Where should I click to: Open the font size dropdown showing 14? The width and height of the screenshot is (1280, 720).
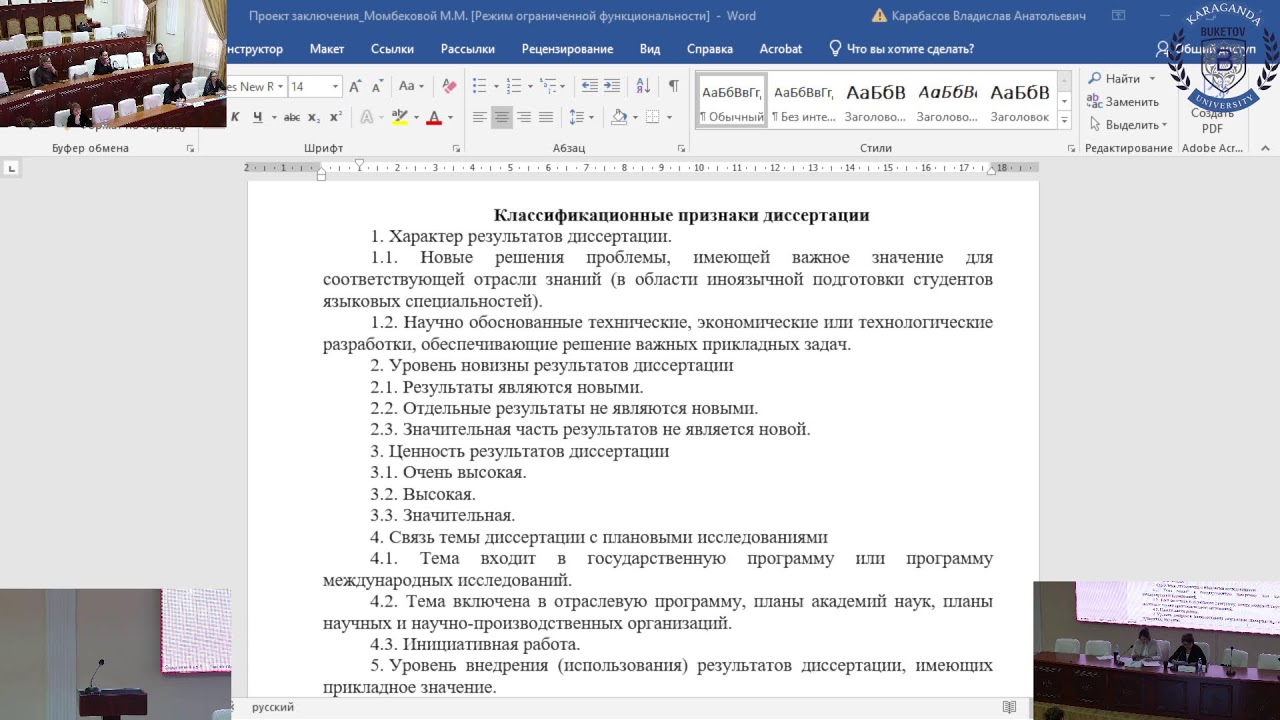pyautogui.click(x=335, y=87)
